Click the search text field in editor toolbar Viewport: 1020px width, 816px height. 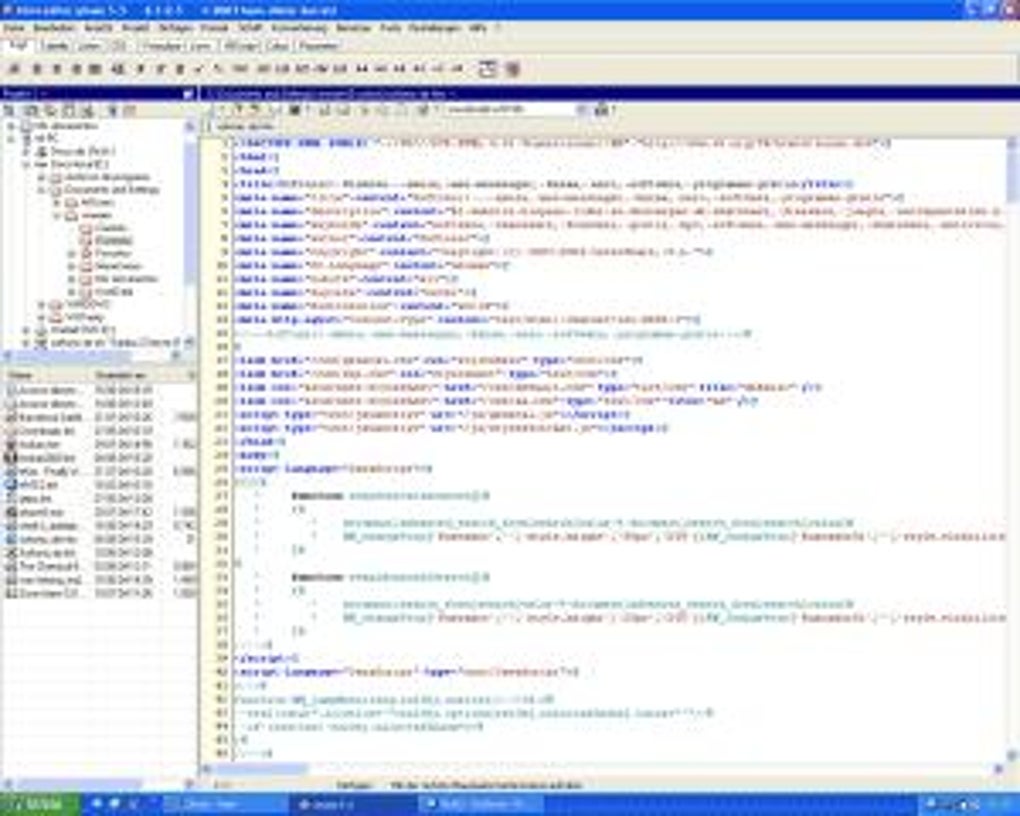509,110
